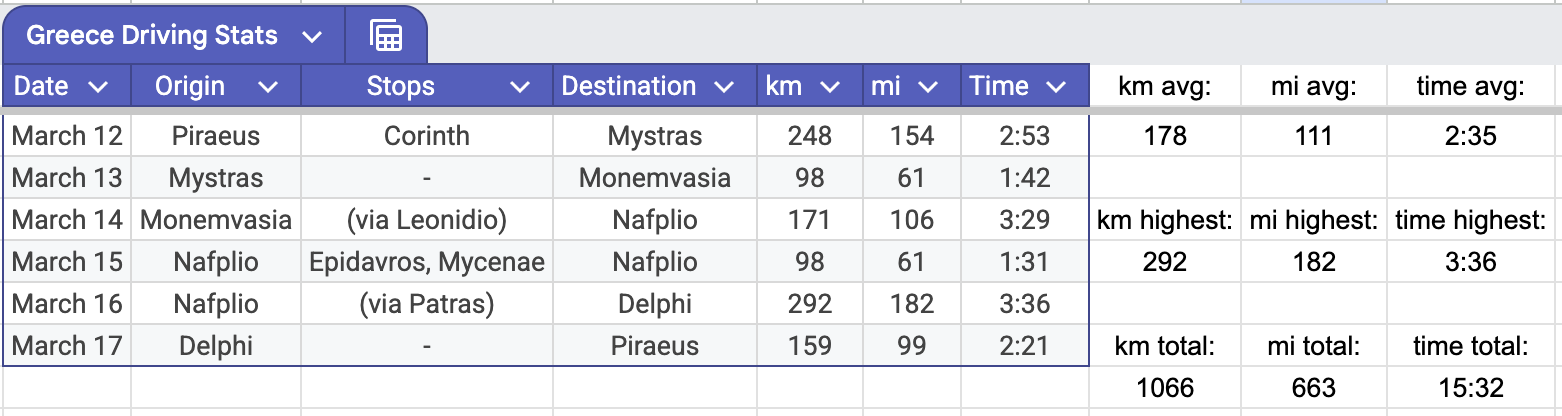1562x416 pixels.
Task: Click the km column dropdown arrow
Action: pyautogui.click(x=829, y=87)
